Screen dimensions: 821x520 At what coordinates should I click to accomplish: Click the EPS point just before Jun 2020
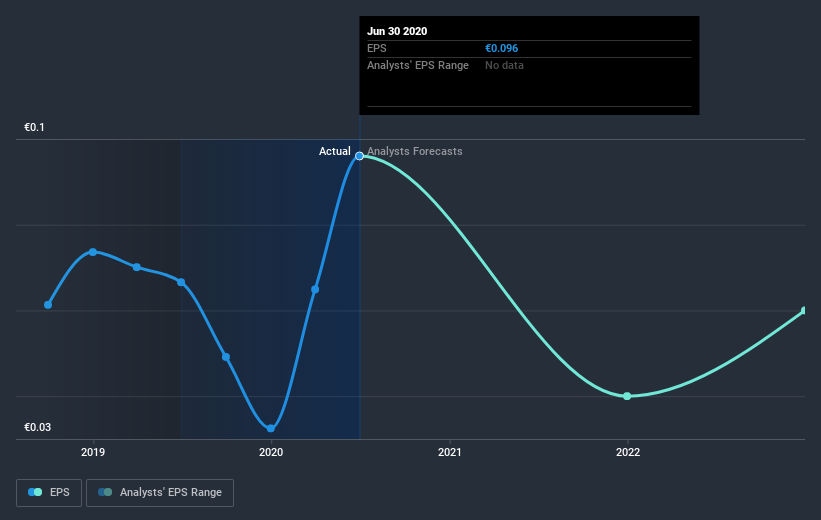click(315, 289)
